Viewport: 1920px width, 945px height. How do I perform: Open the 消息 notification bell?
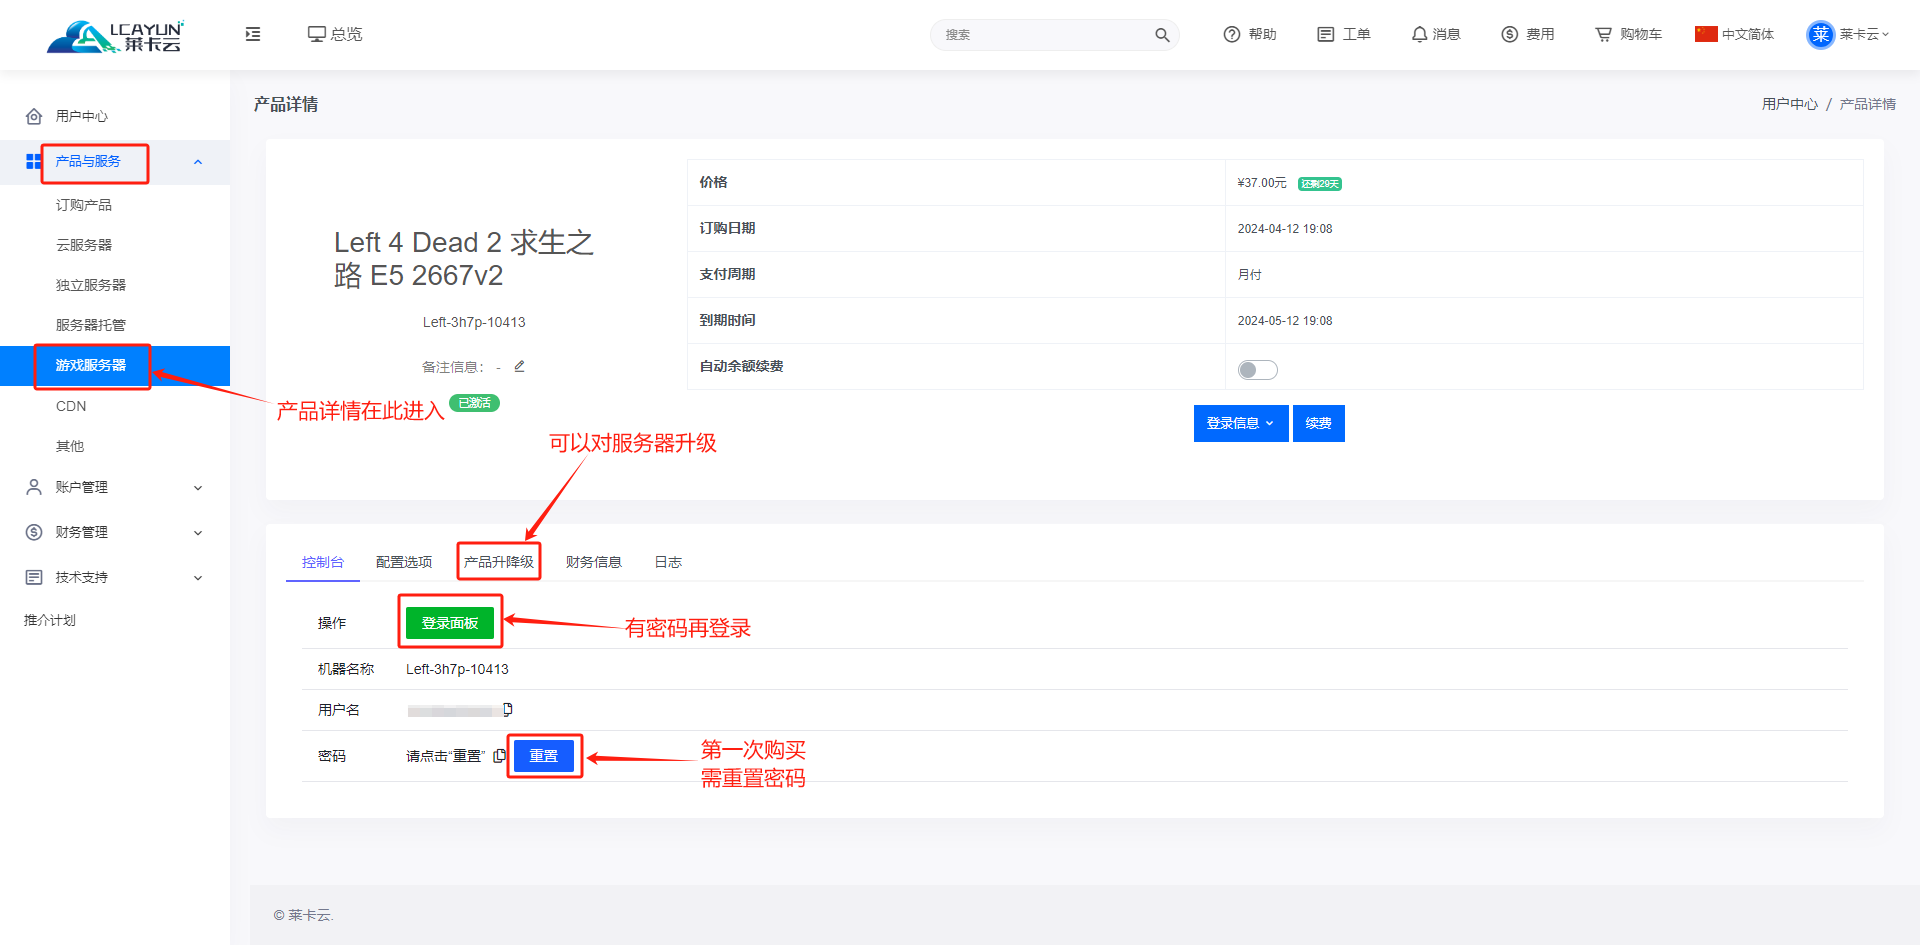1419,34
